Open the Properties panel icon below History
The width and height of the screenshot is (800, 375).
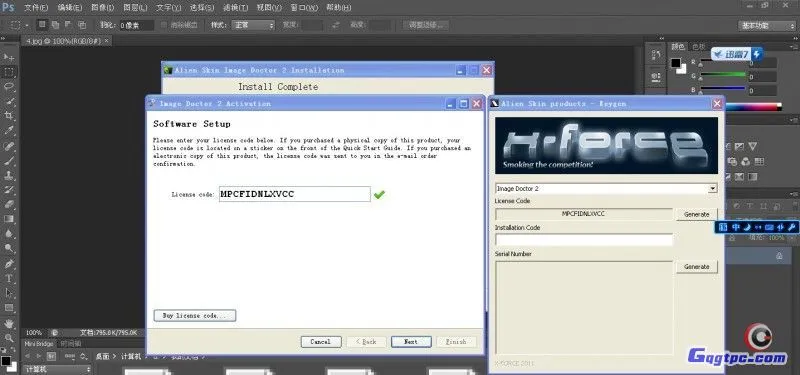(656, 78)
